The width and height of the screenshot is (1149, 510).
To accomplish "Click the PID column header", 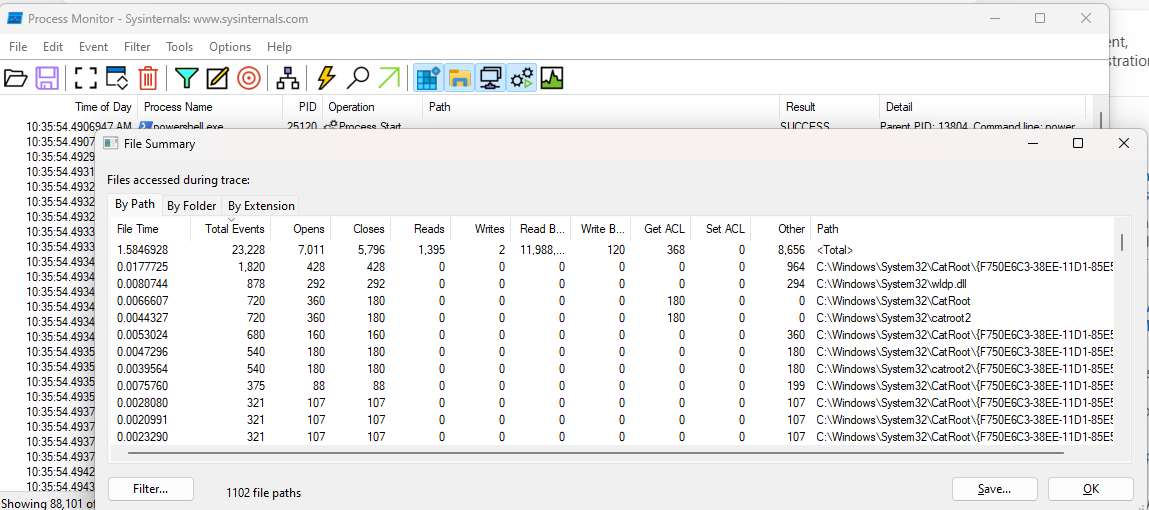I will (x=303, y=107).
